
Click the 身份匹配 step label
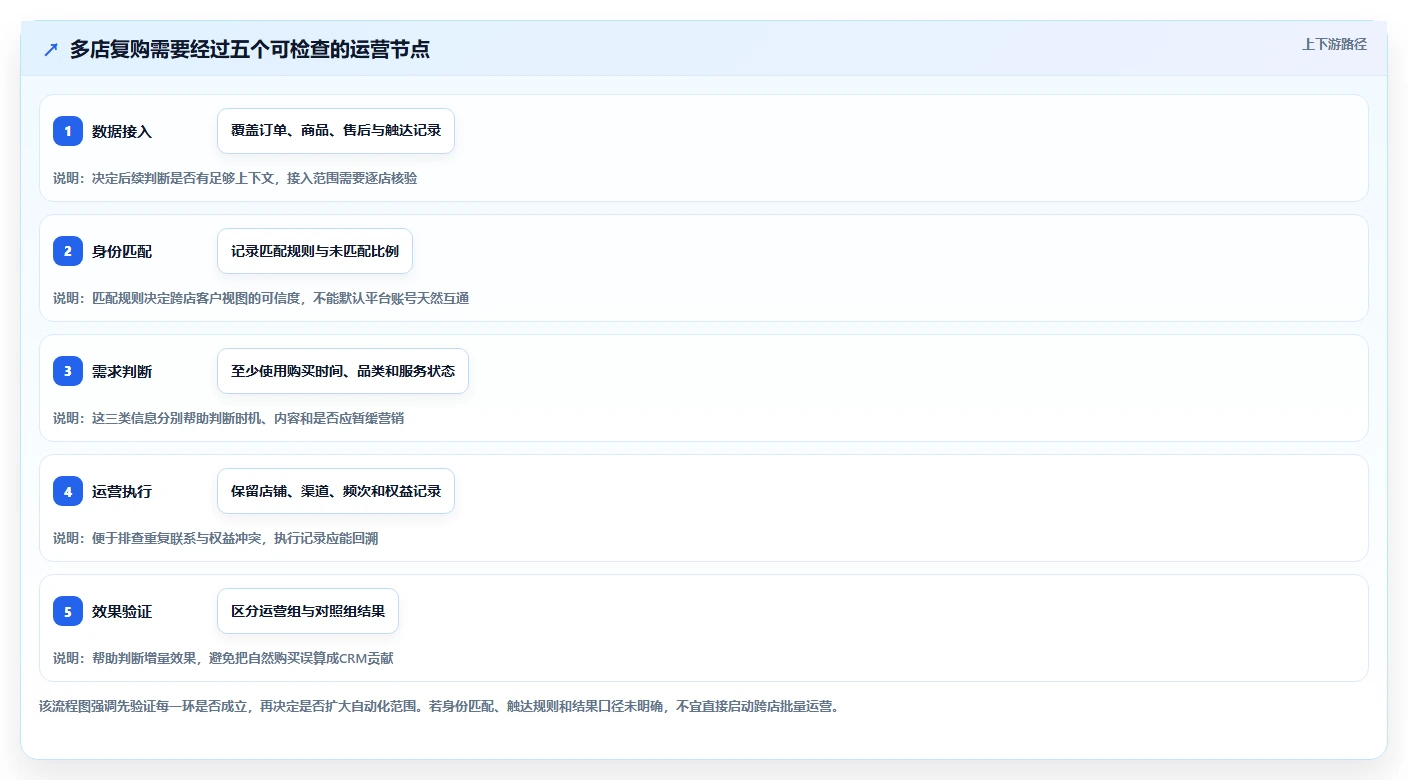[x=122, y=251]
